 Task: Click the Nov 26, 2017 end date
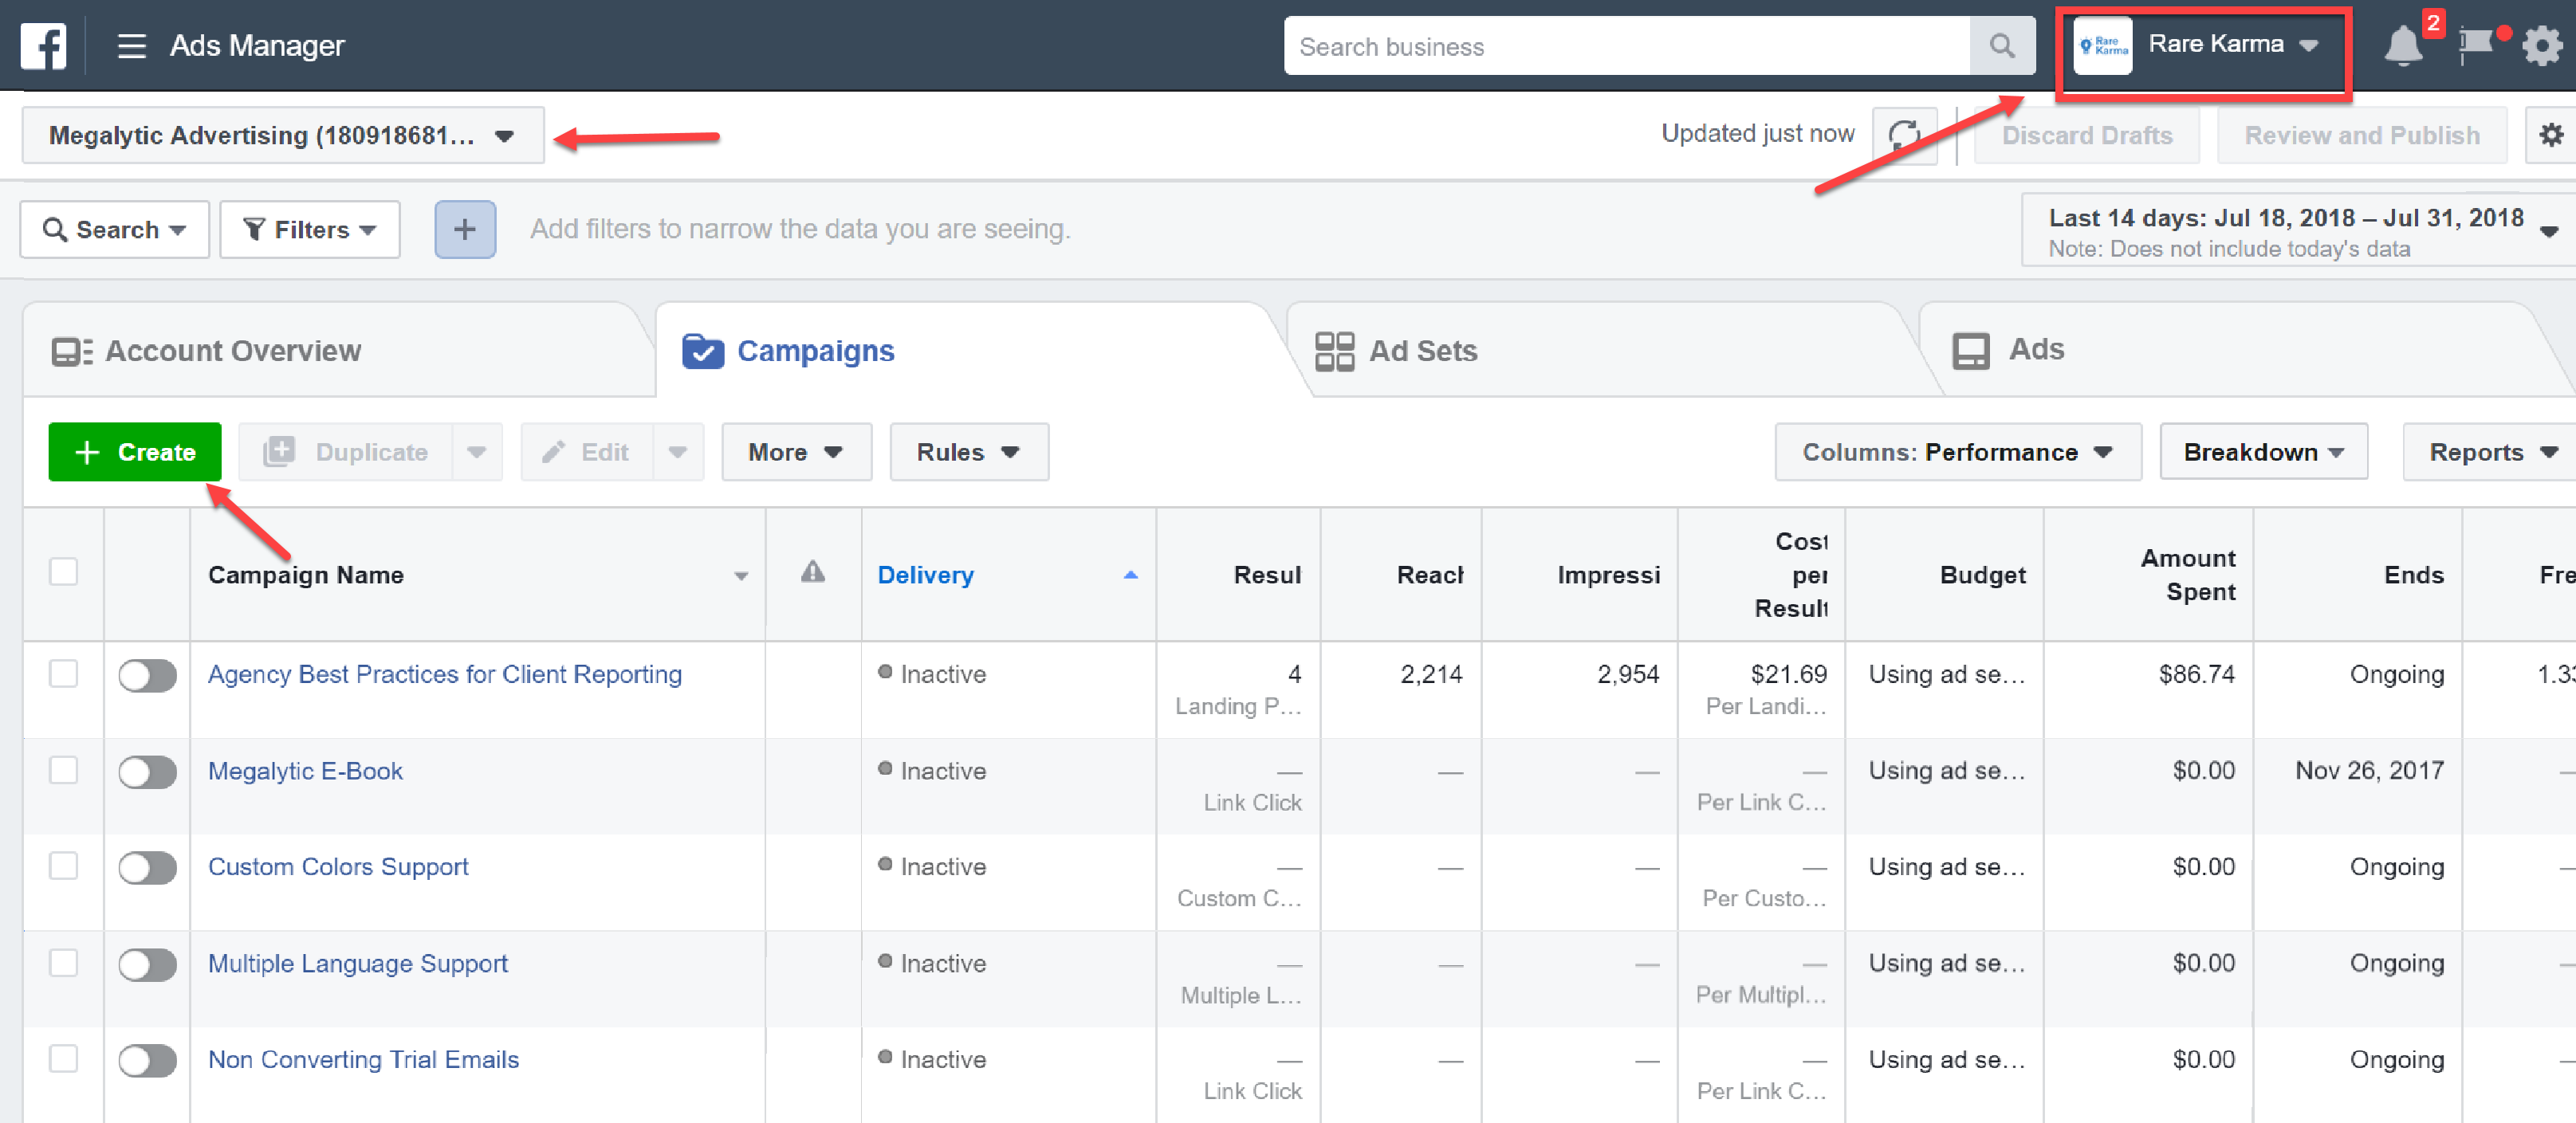pos(2369,770)
